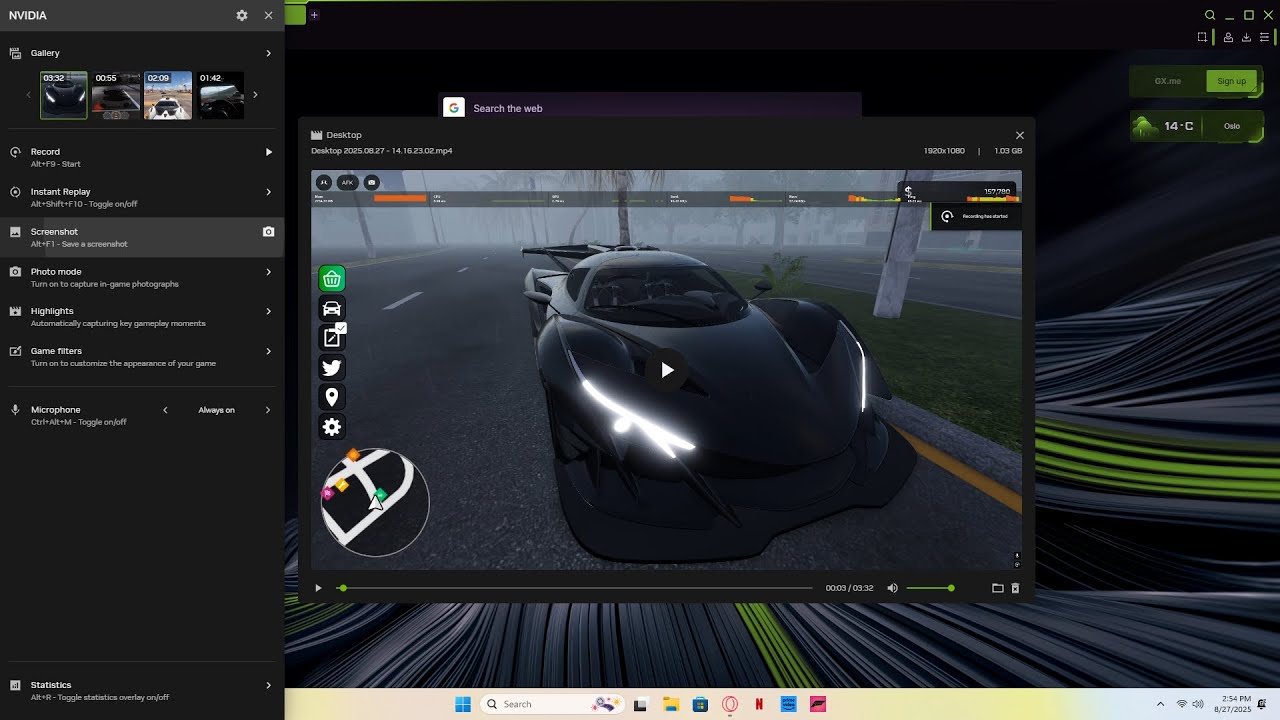Click the Windows Start button
The height and width of the screenshot is (720, 1280).
point(462,704)
